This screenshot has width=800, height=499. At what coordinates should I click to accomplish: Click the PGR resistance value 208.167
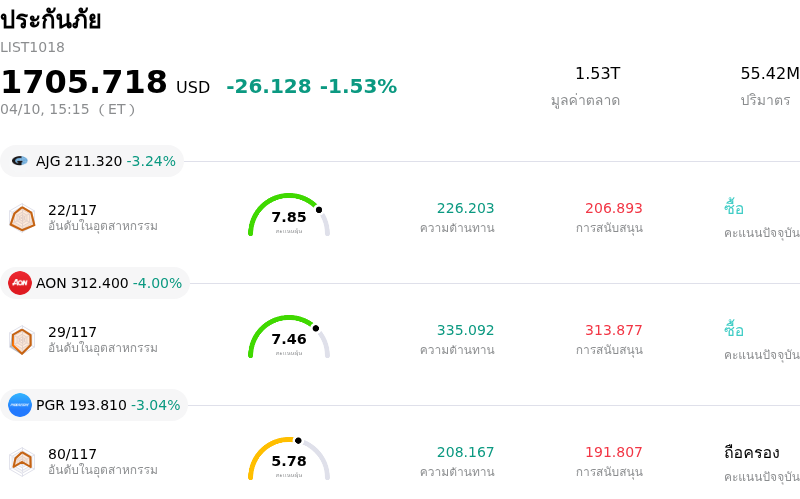[465, 452]
